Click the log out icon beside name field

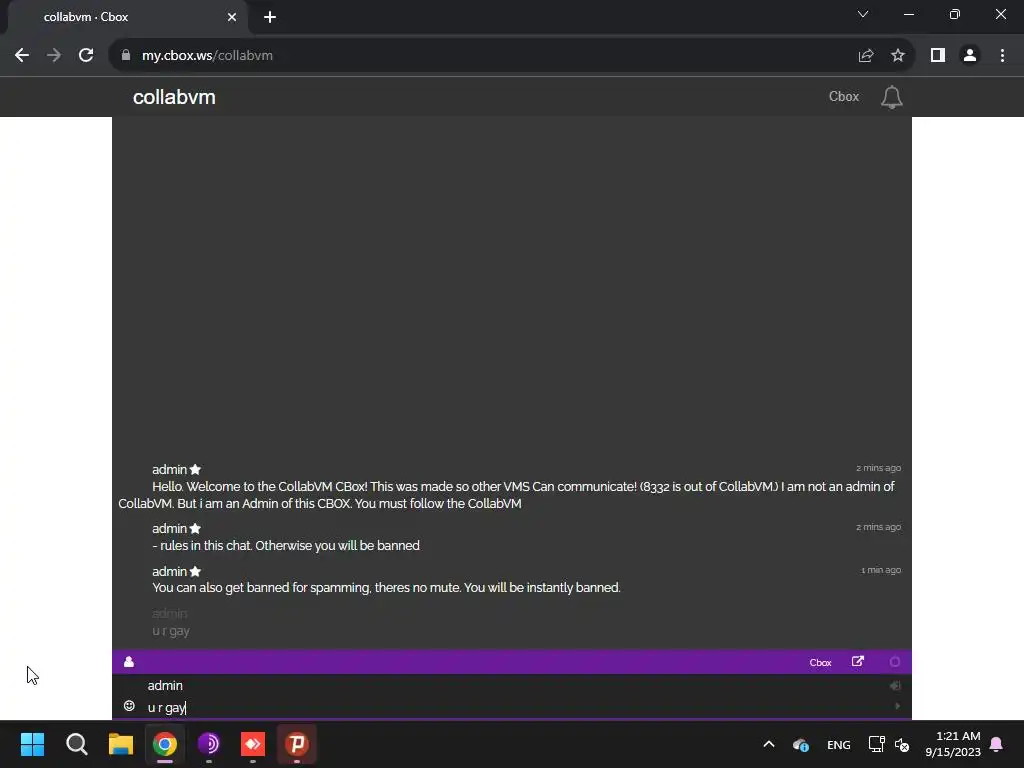[x=895, y=685]
